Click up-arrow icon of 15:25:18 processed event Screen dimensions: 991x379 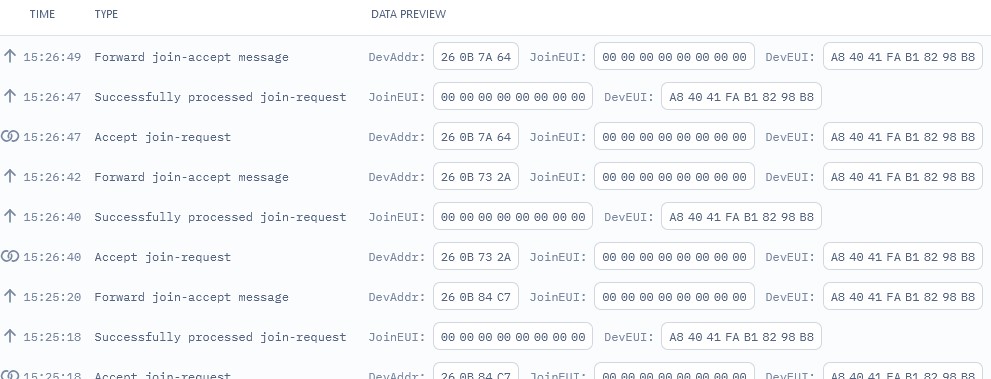(x=9, y=336)
